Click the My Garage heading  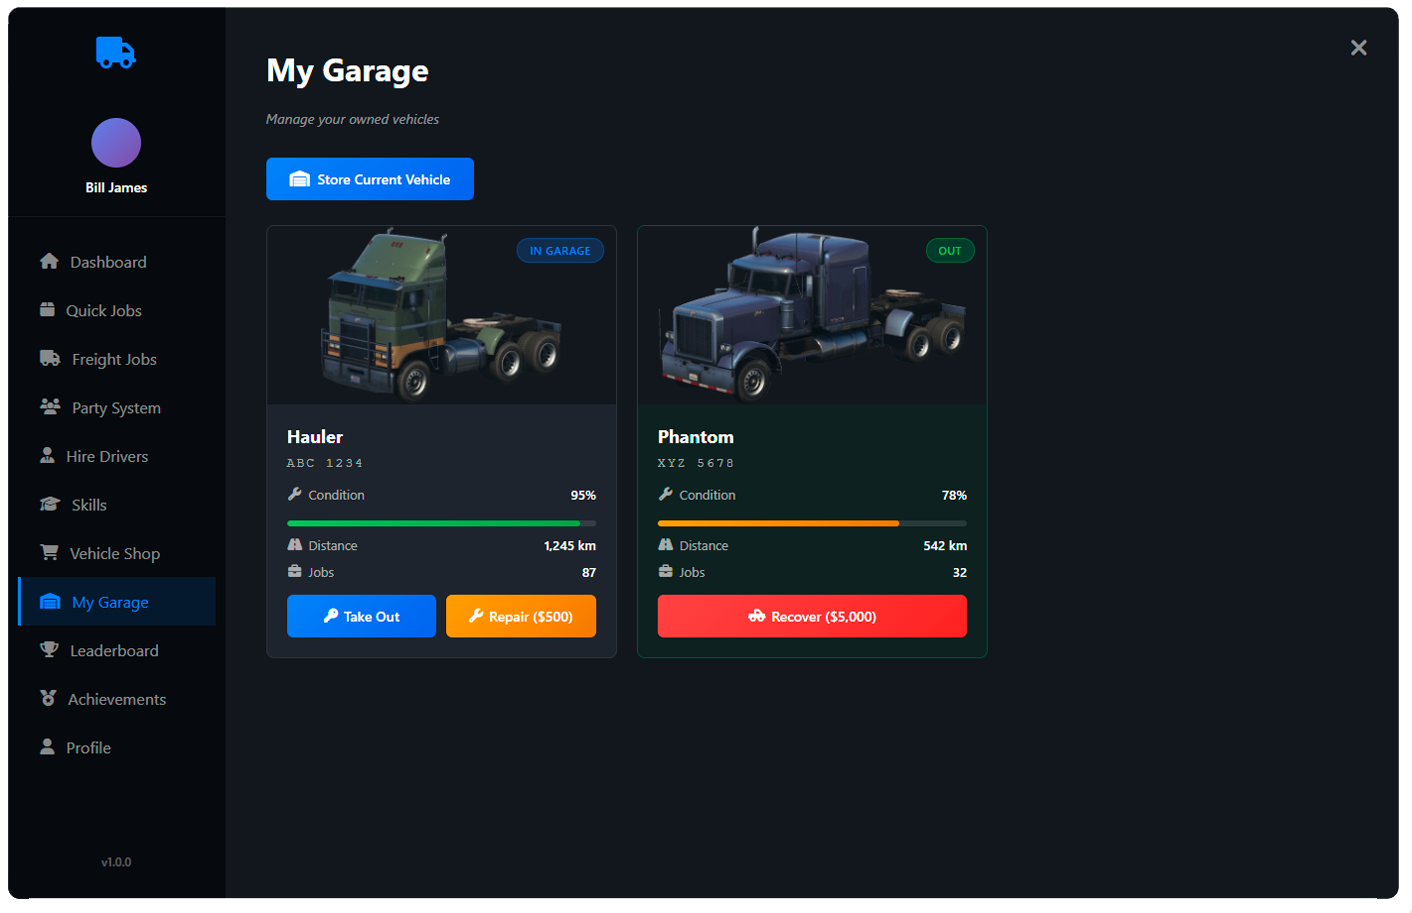(348, 71)
